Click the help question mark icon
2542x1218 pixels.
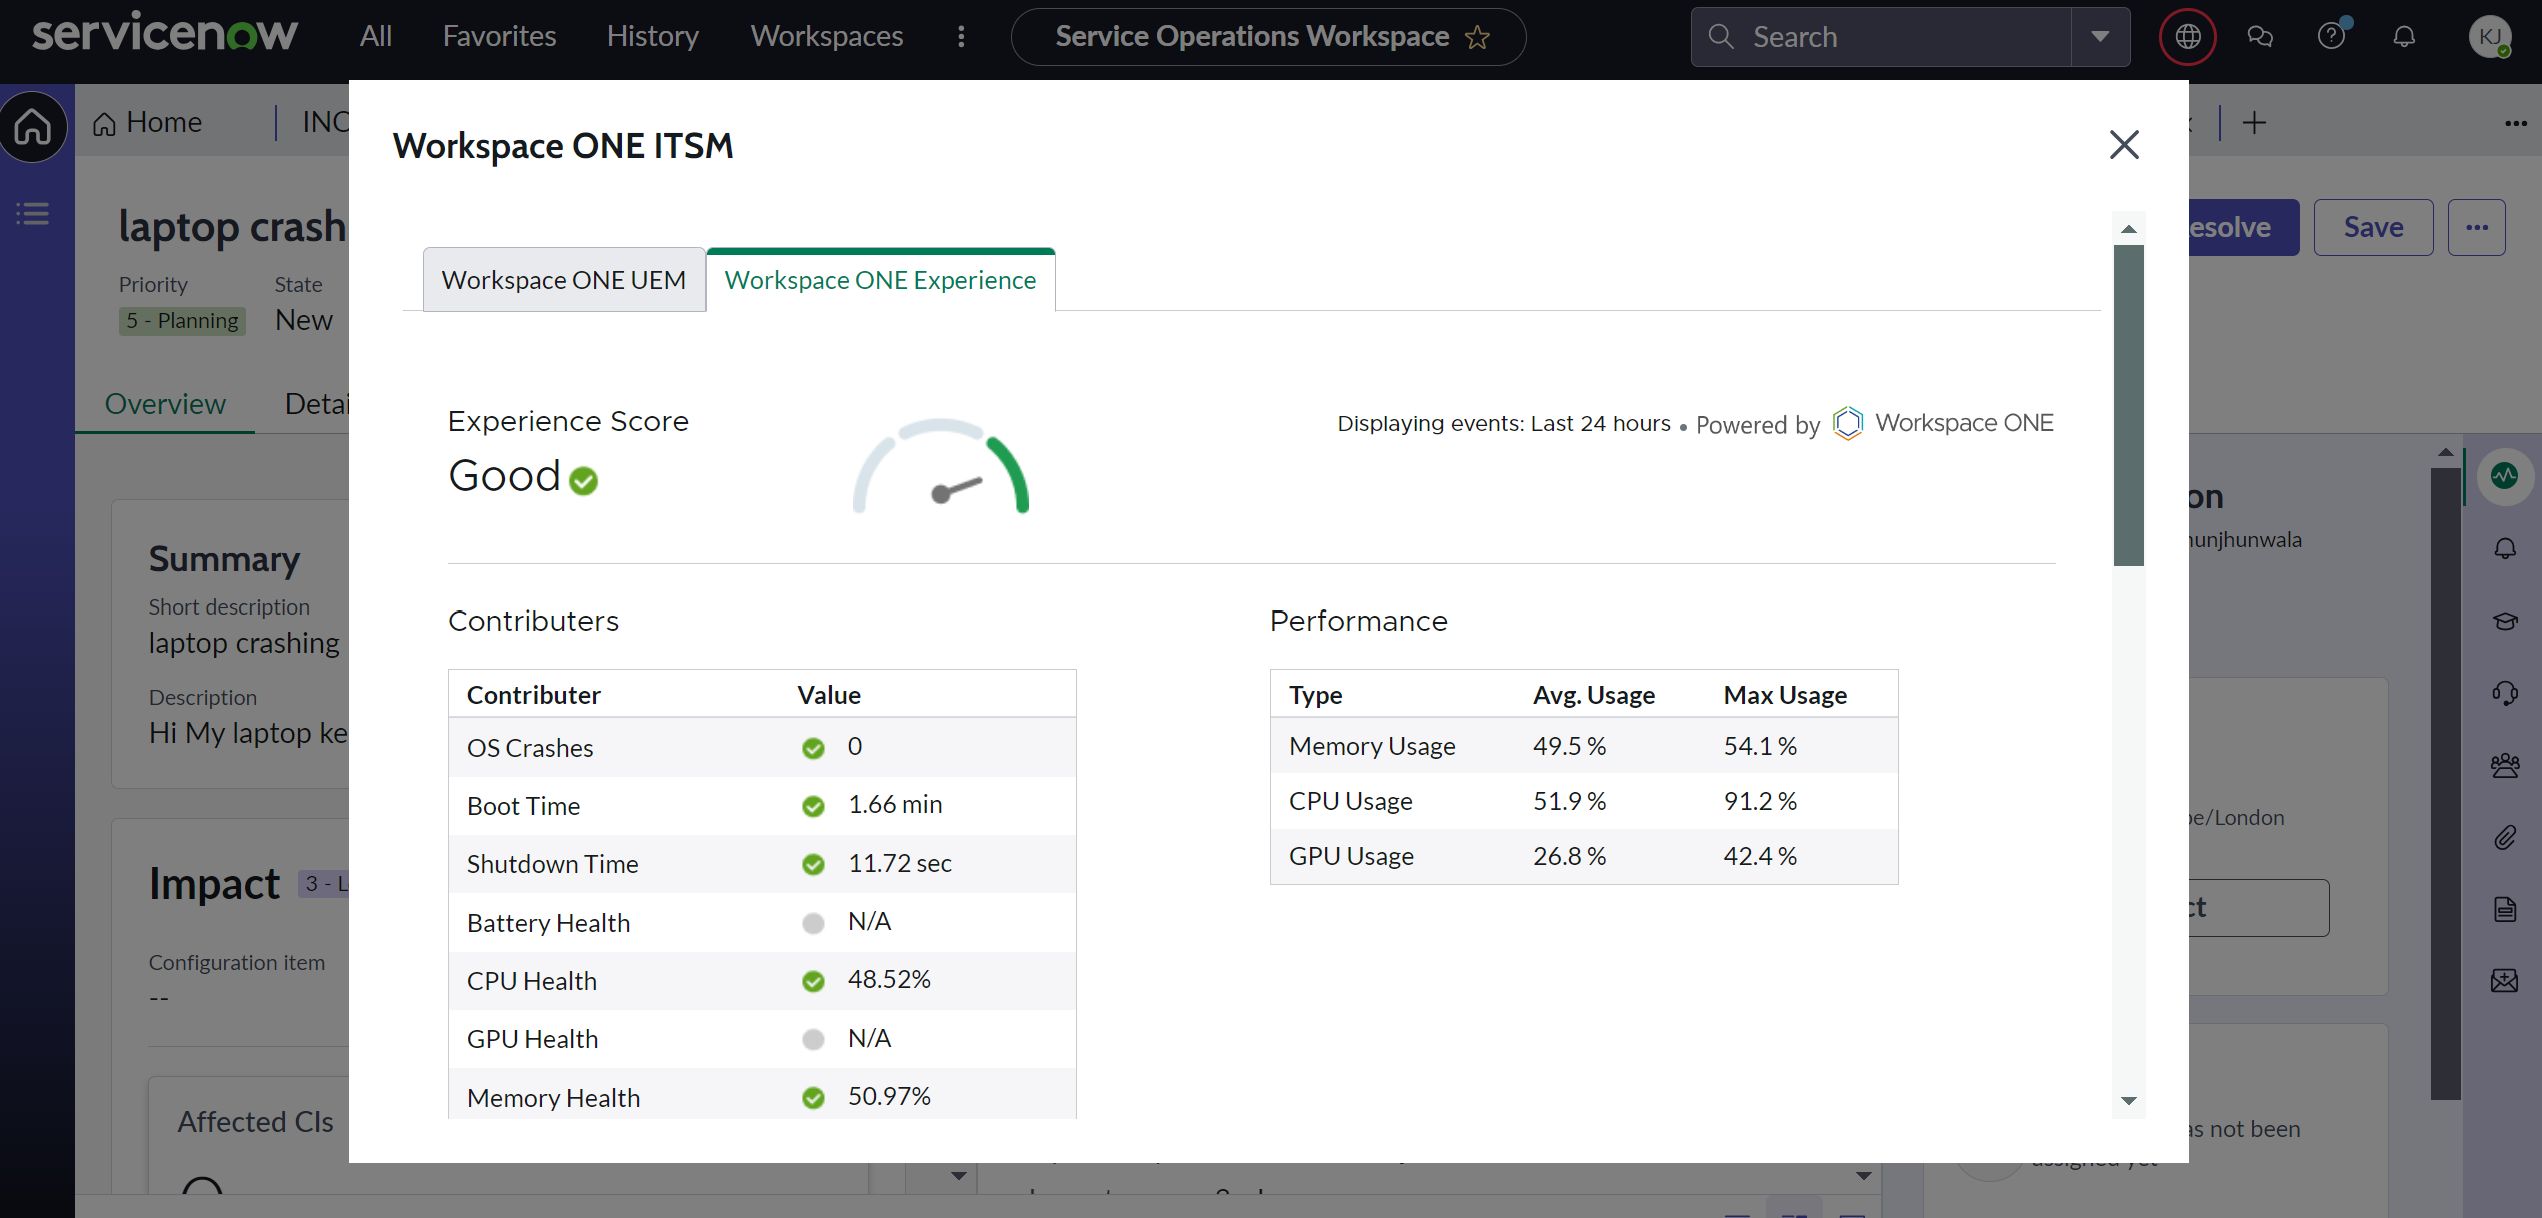pyautogui.click(x=2331, y=37)
